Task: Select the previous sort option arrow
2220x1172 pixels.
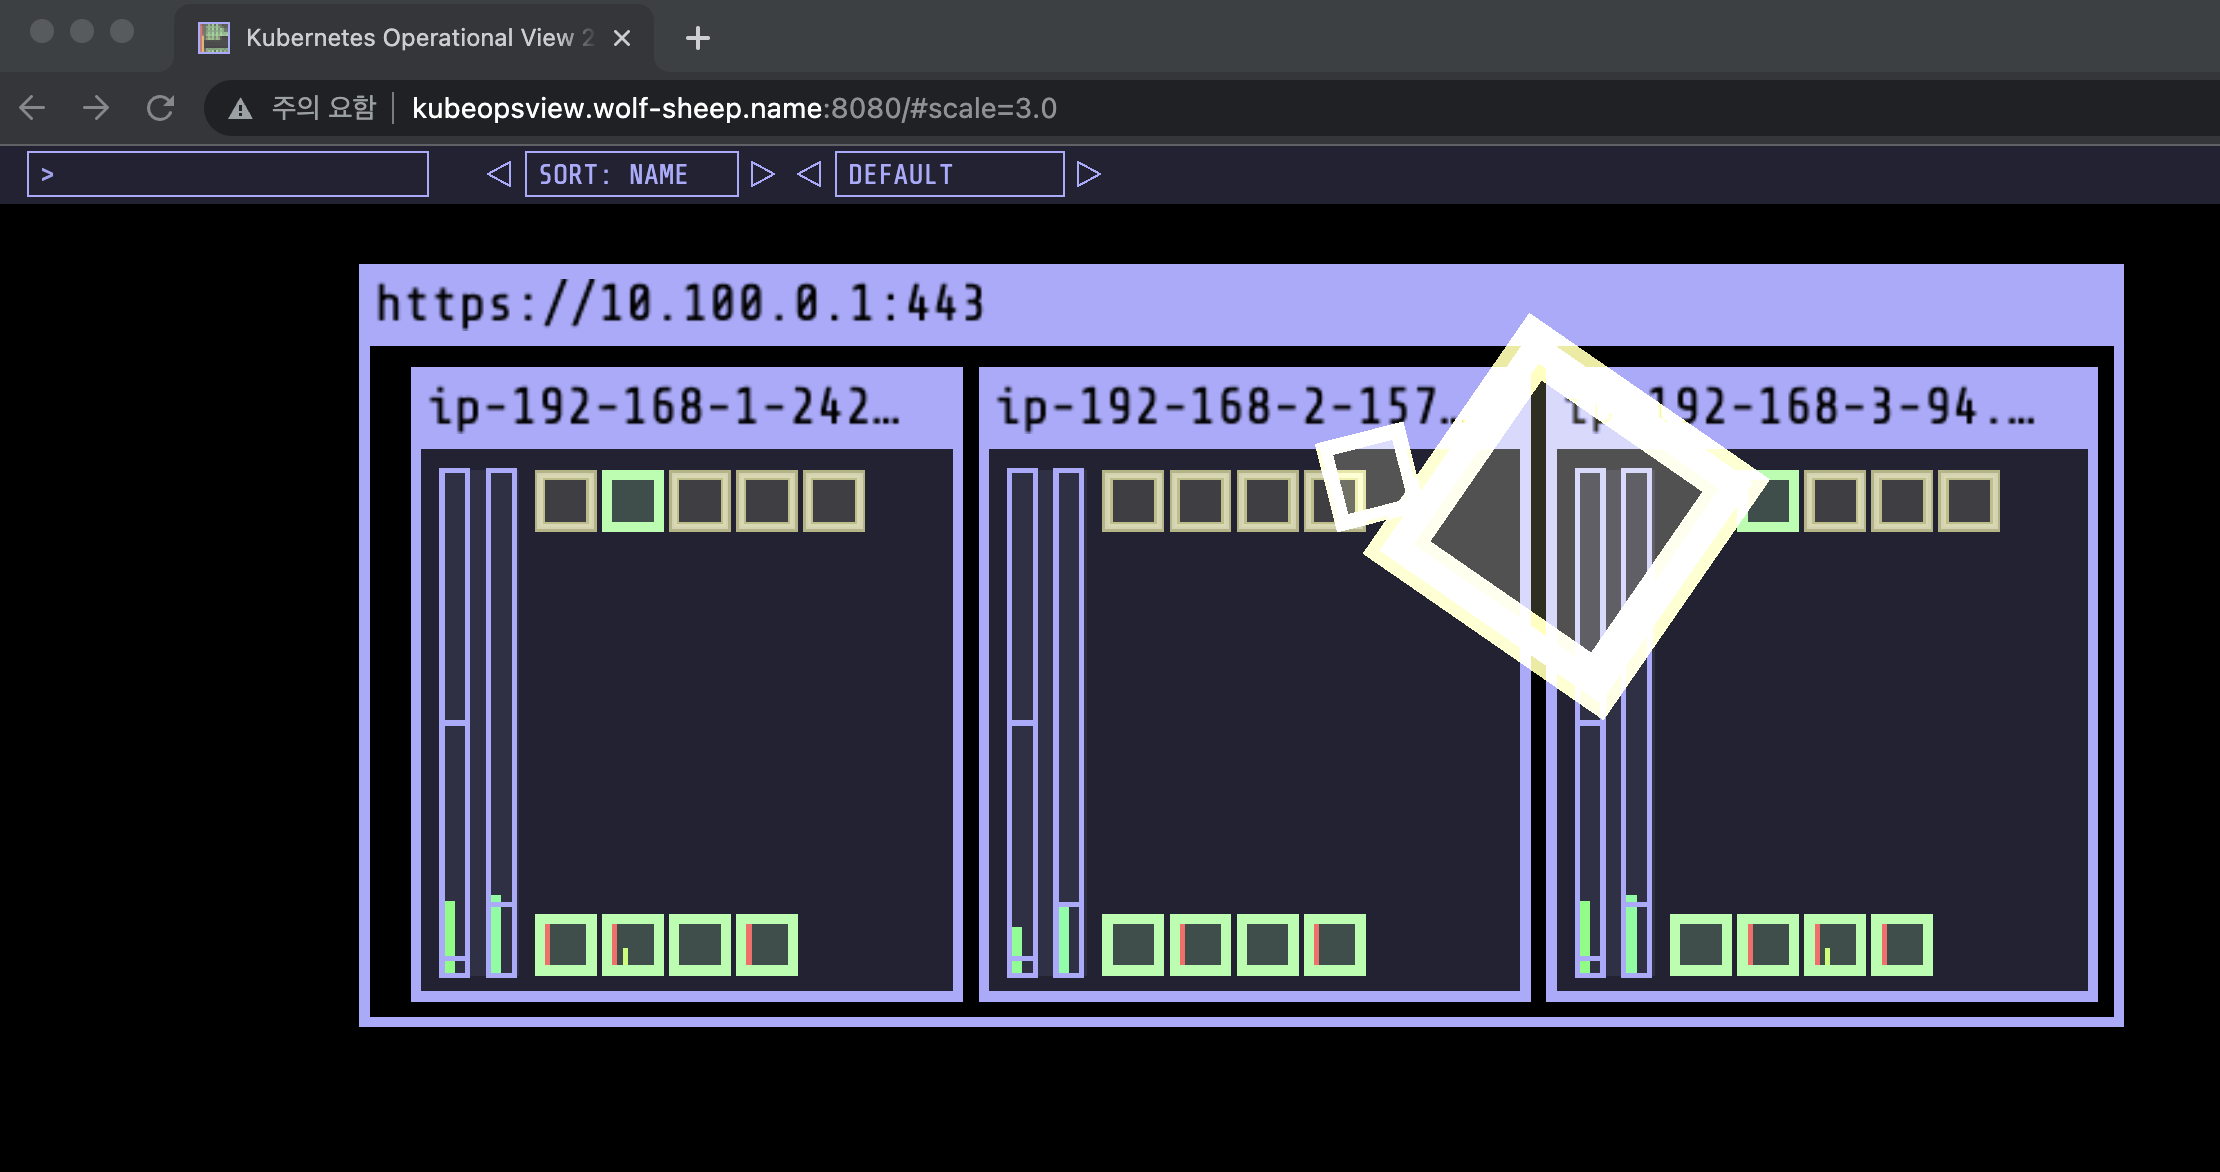Action: [499, 174]
